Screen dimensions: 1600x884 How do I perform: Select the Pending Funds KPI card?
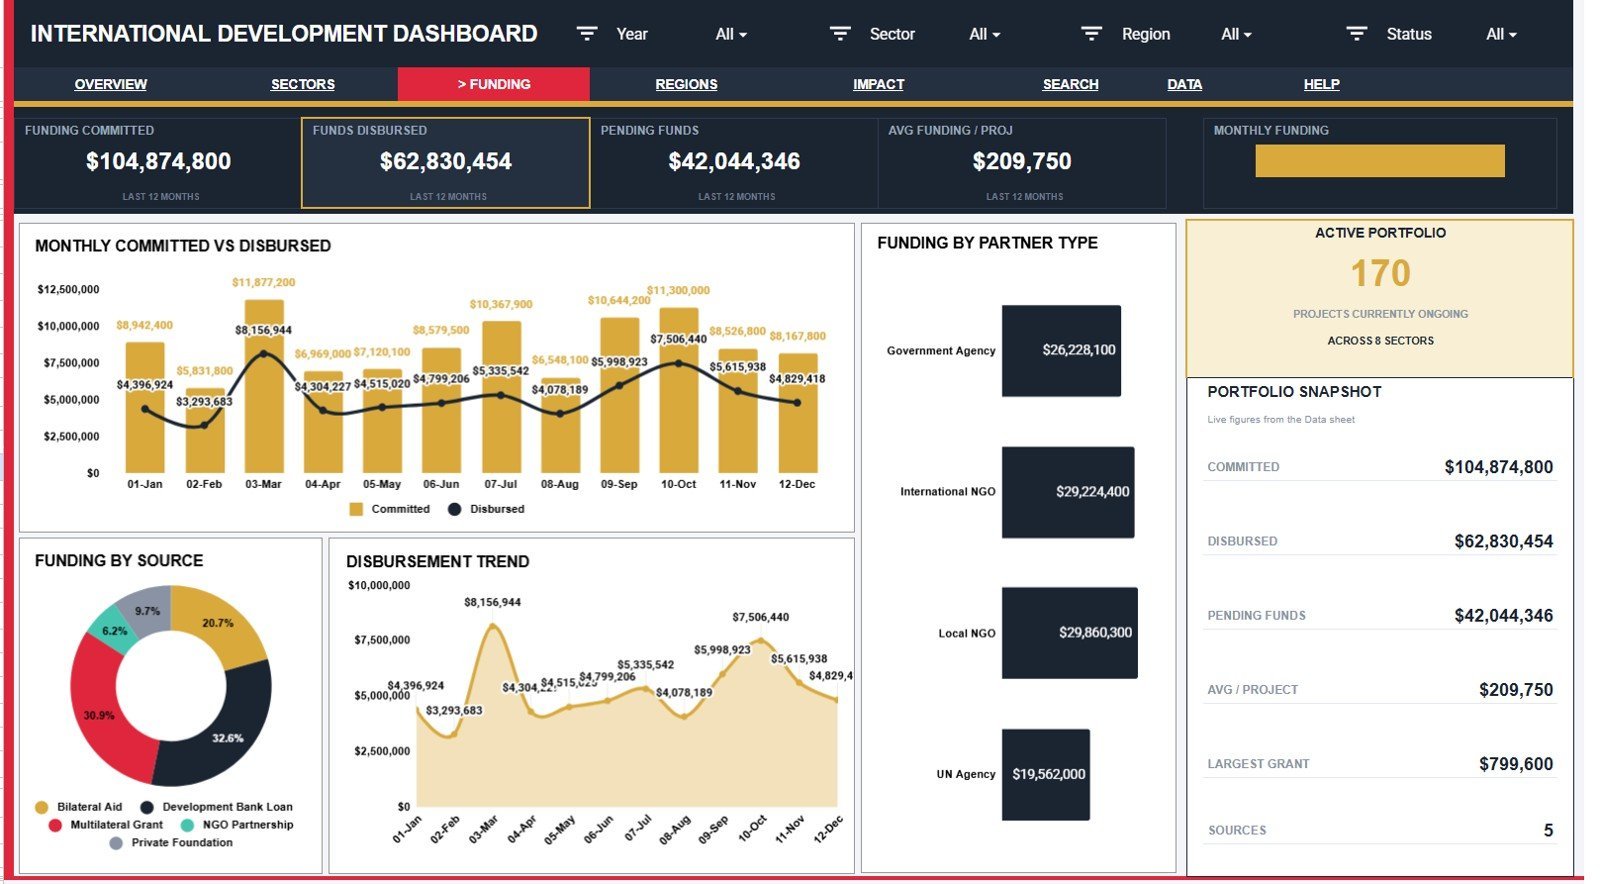click(734, 163)
